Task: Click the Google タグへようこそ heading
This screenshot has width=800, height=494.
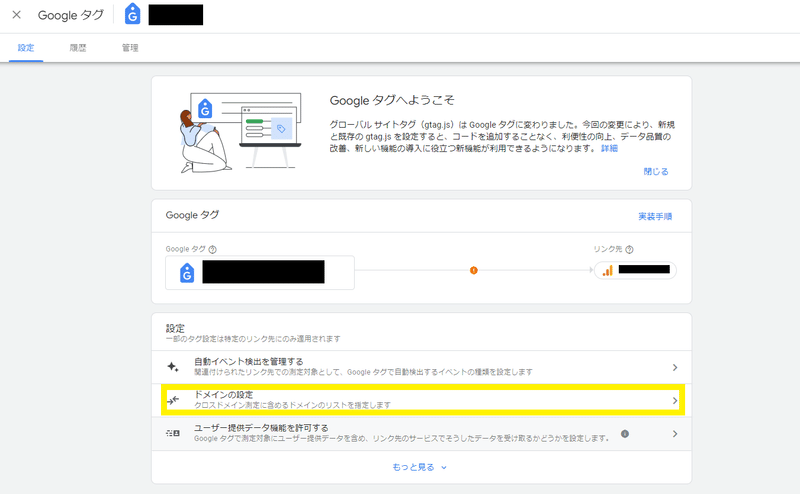Action: 392,100
